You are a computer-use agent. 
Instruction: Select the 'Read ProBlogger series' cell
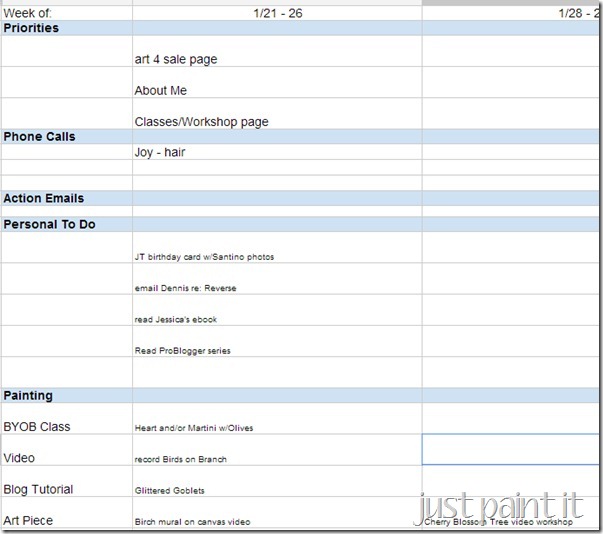click(x=277, y=341)
